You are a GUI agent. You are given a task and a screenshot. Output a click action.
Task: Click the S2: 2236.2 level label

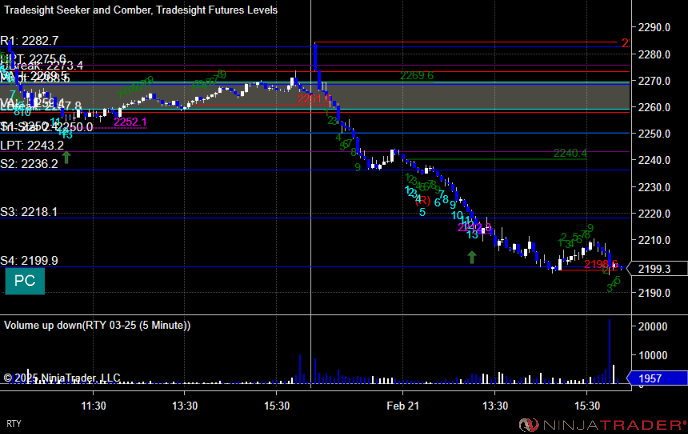tap(29, 164)
